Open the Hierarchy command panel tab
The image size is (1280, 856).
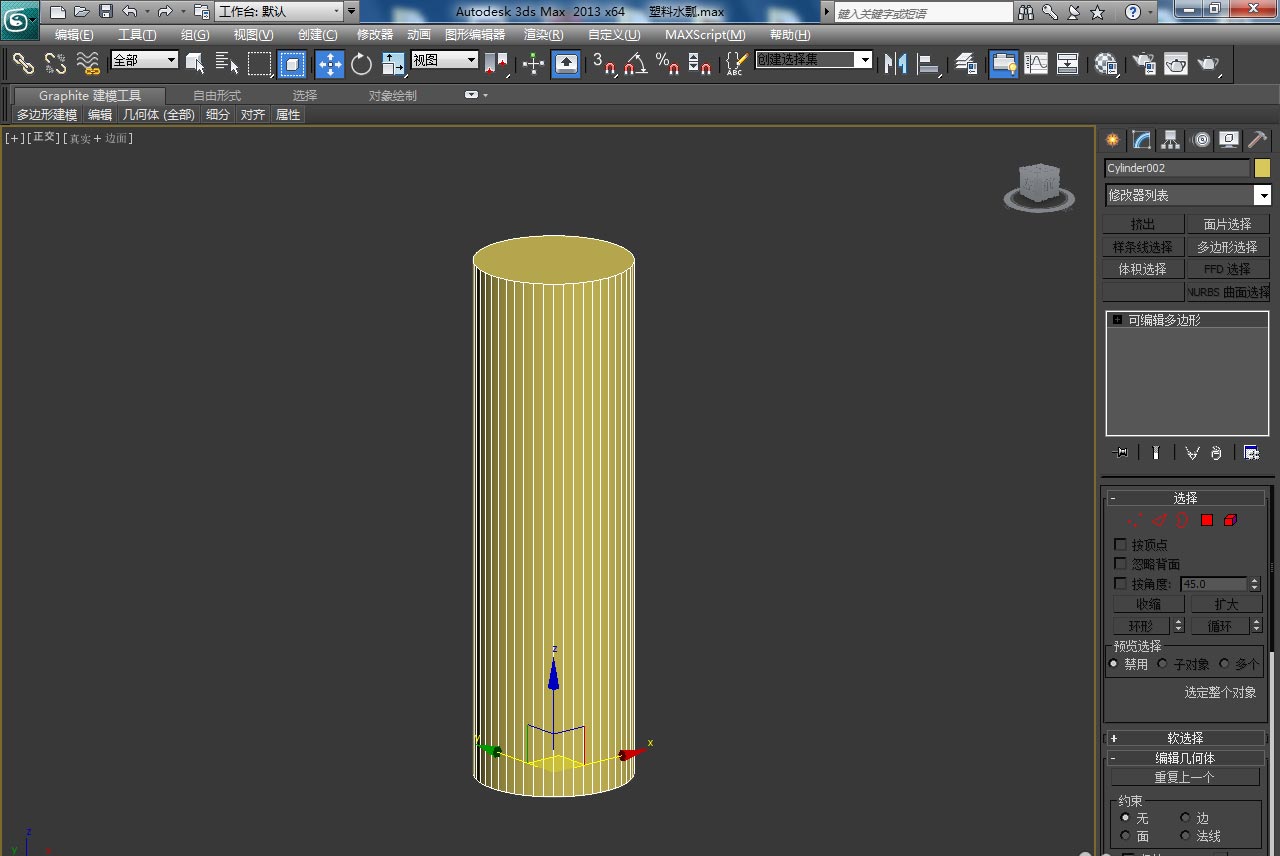(1171, 140)
